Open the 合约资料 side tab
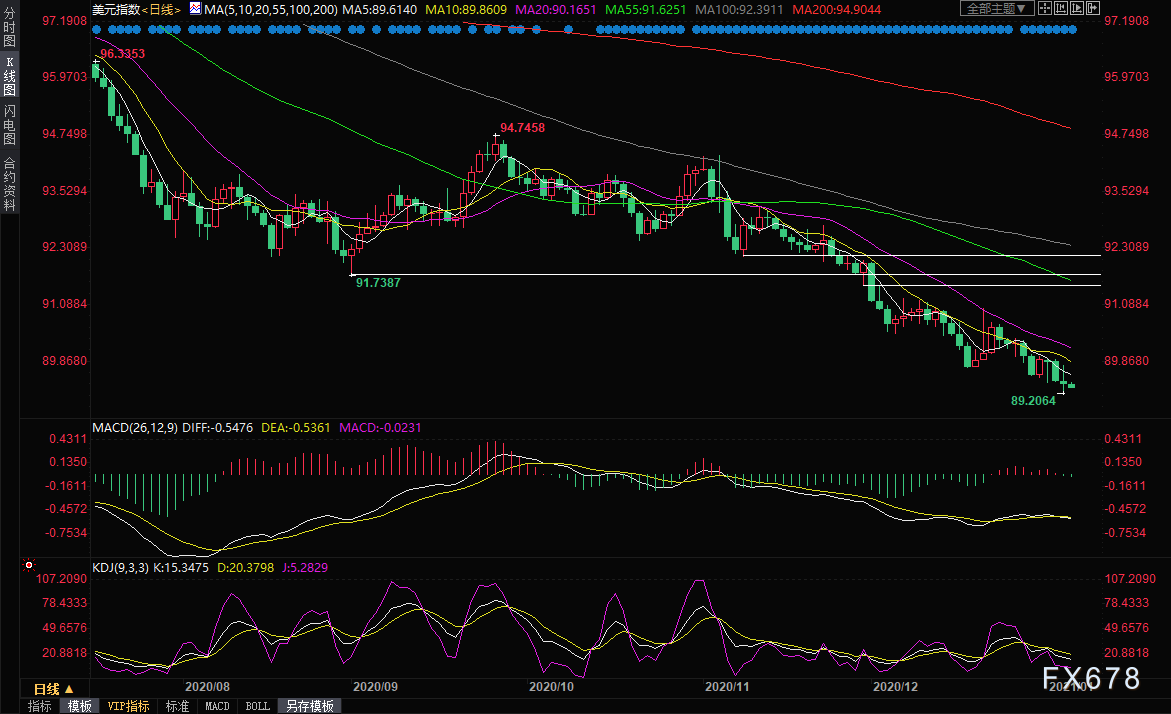 9,183
